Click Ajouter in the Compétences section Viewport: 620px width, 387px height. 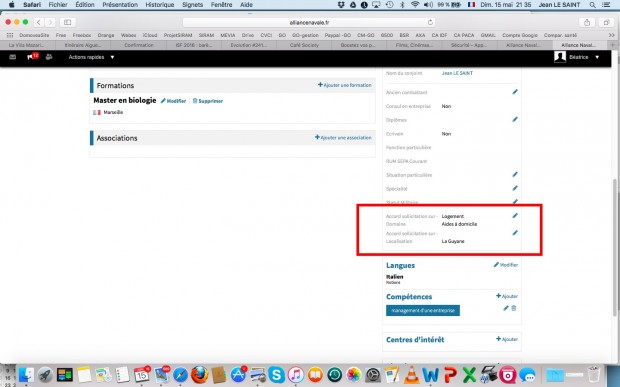[507, 296]
